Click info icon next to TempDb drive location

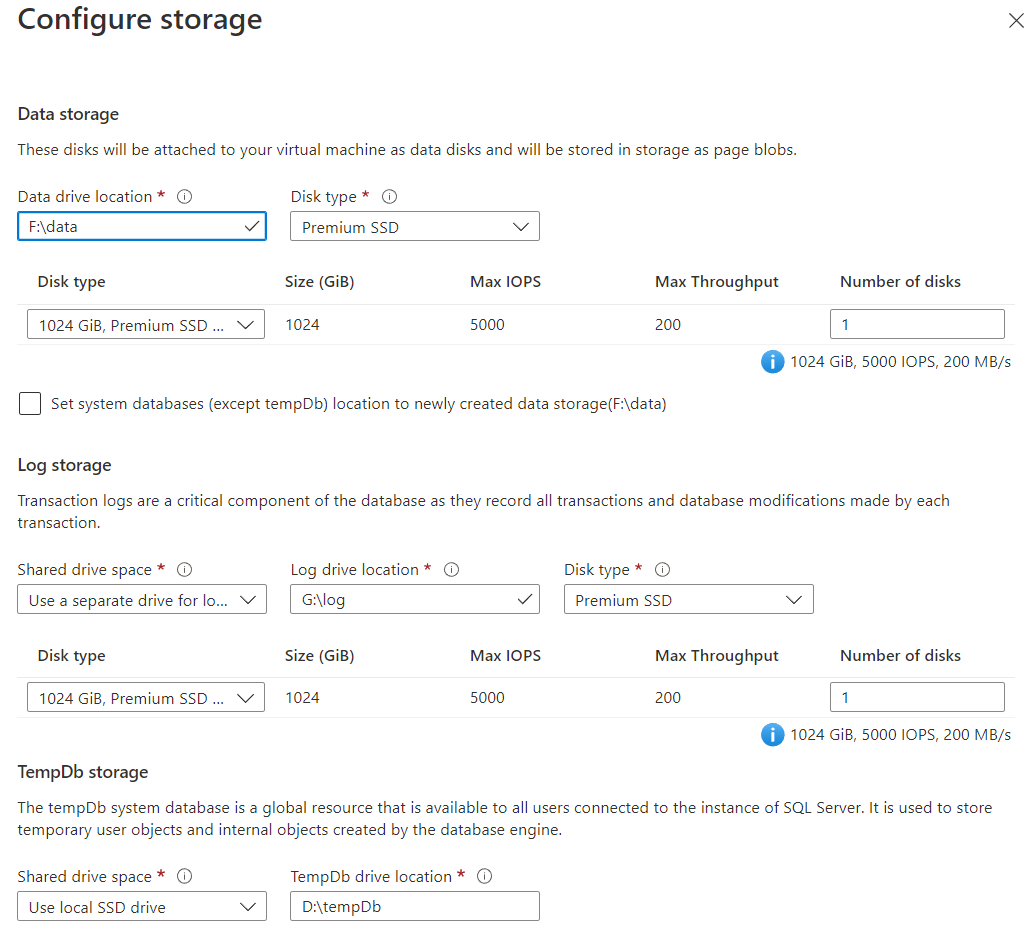pyautogui.click(x=485, y=877)
